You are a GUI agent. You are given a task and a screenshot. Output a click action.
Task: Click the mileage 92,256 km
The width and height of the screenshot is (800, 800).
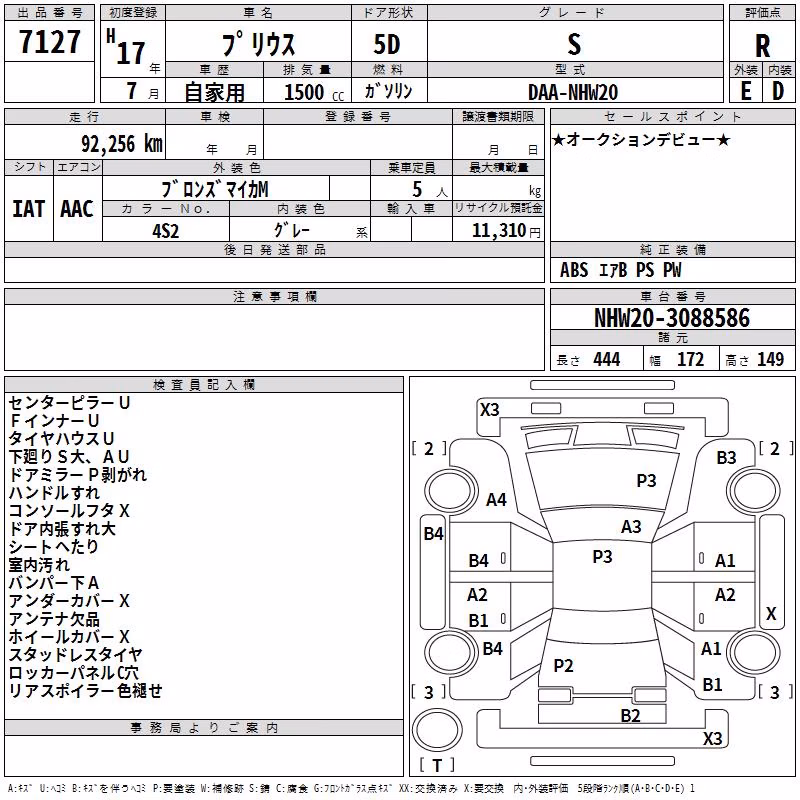[122, 144]
